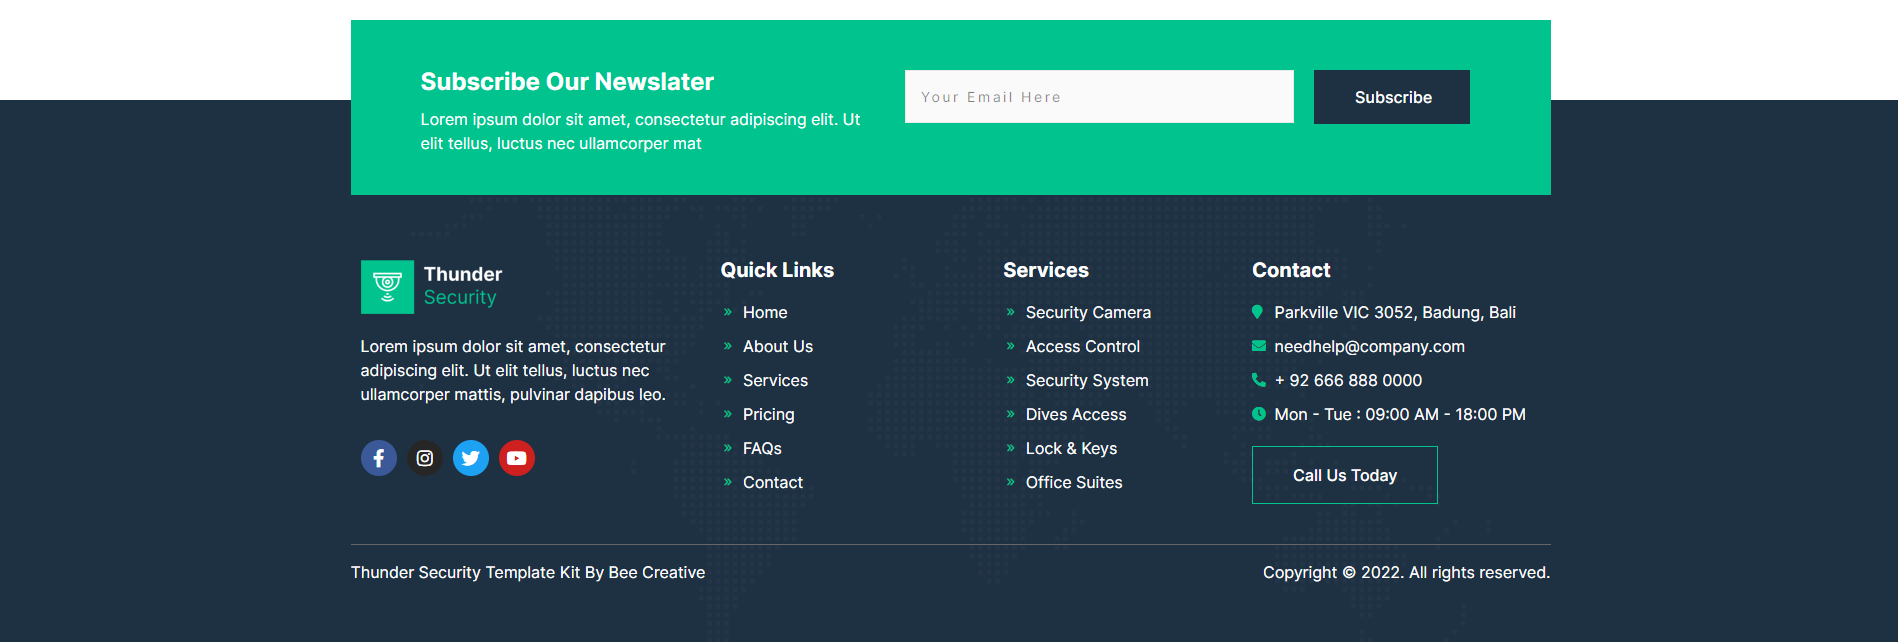The height and width of the screenshot is (642, 1898).
Task: Open the FAQs quick link
Action: point(762,448)
